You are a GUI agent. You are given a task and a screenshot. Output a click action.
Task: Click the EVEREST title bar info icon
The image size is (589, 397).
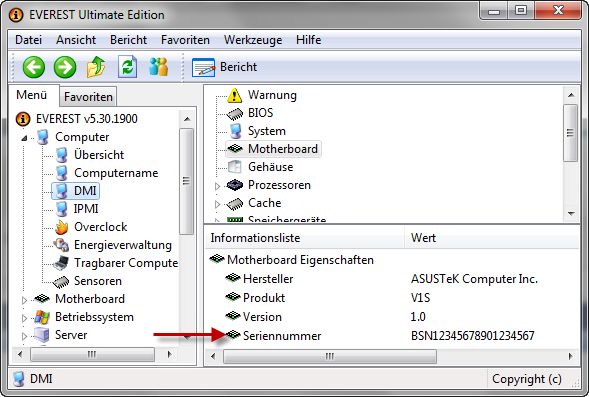tap(16, 15)
